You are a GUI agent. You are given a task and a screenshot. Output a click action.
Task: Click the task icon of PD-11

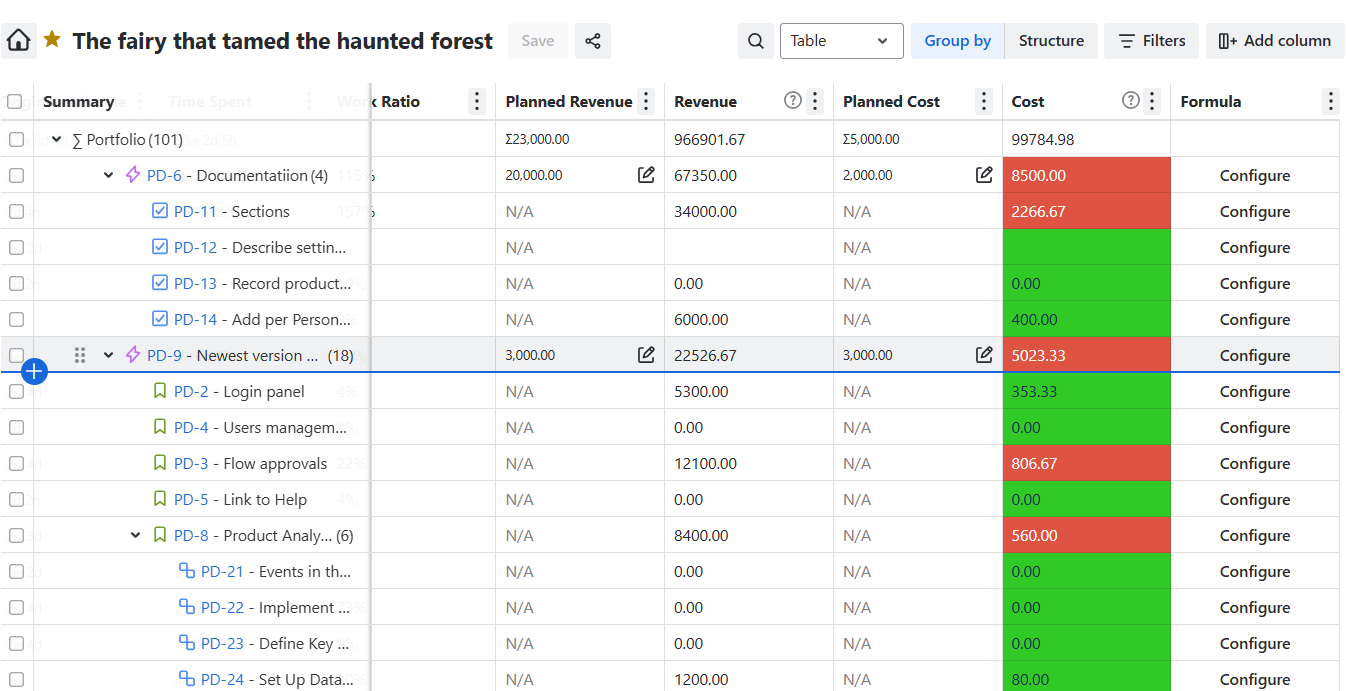coord(160,211)
